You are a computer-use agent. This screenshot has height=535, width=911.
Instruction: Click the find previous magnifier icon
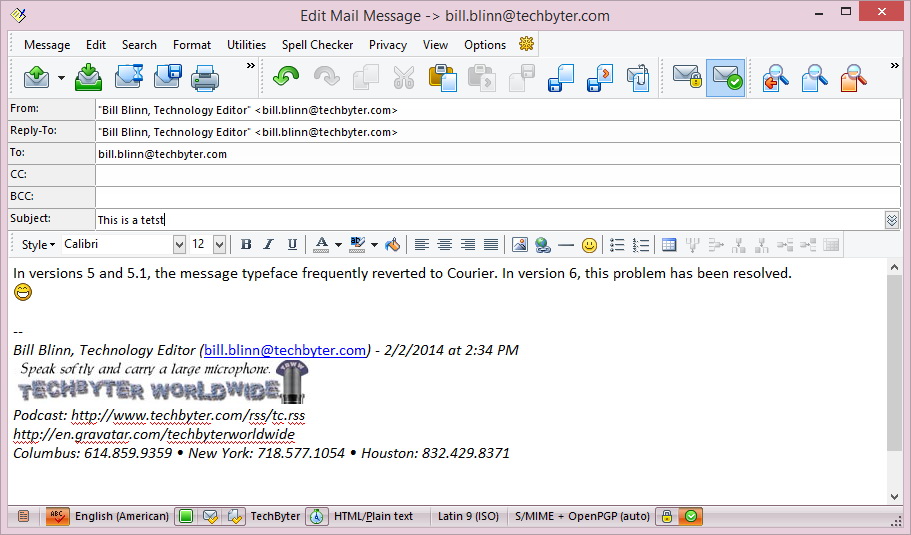click(x=776, y=78)
